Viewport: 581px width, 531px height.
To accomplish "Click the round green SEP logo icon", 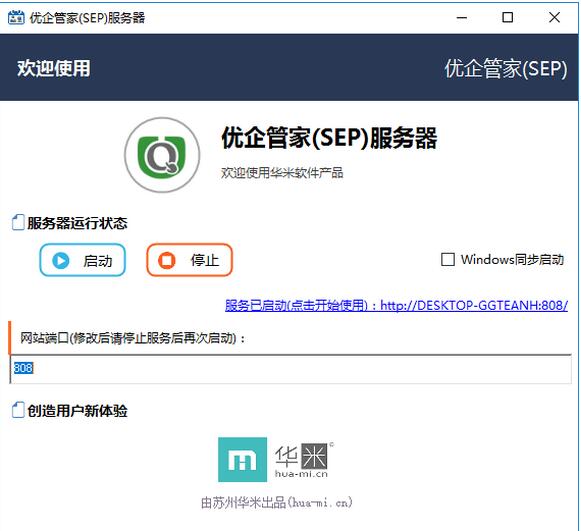I will pos(162,155).
